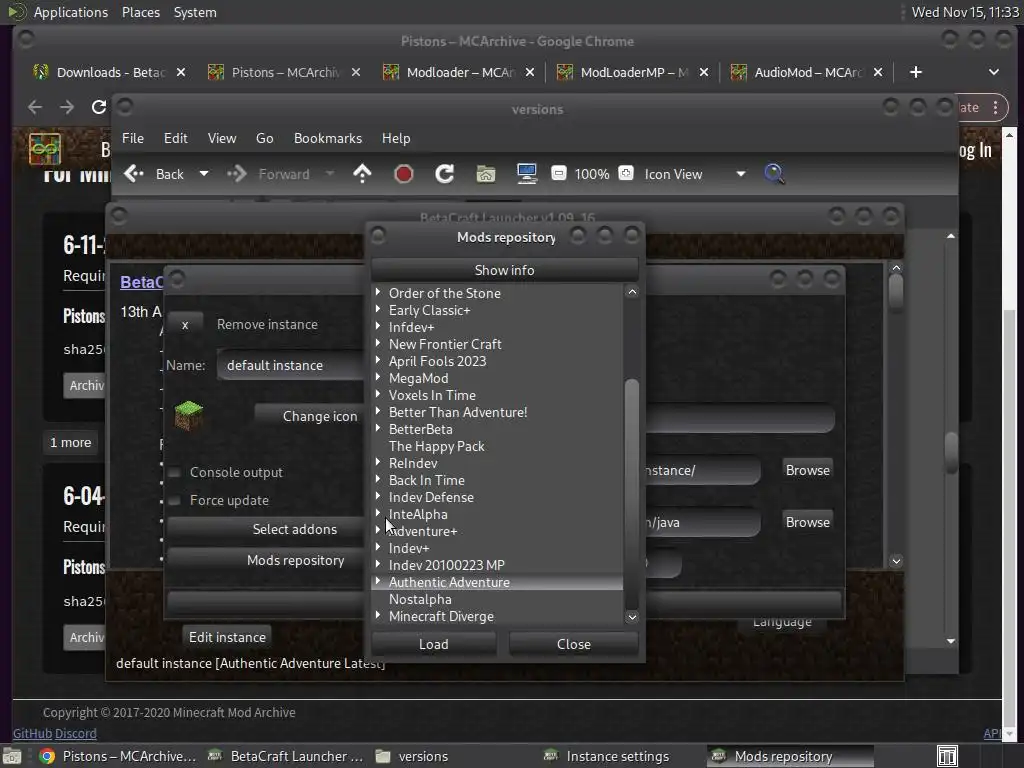Click the search magnifier in versions toolbar
The height and width of the screenshot is (768, 1024).
point(774,174)
